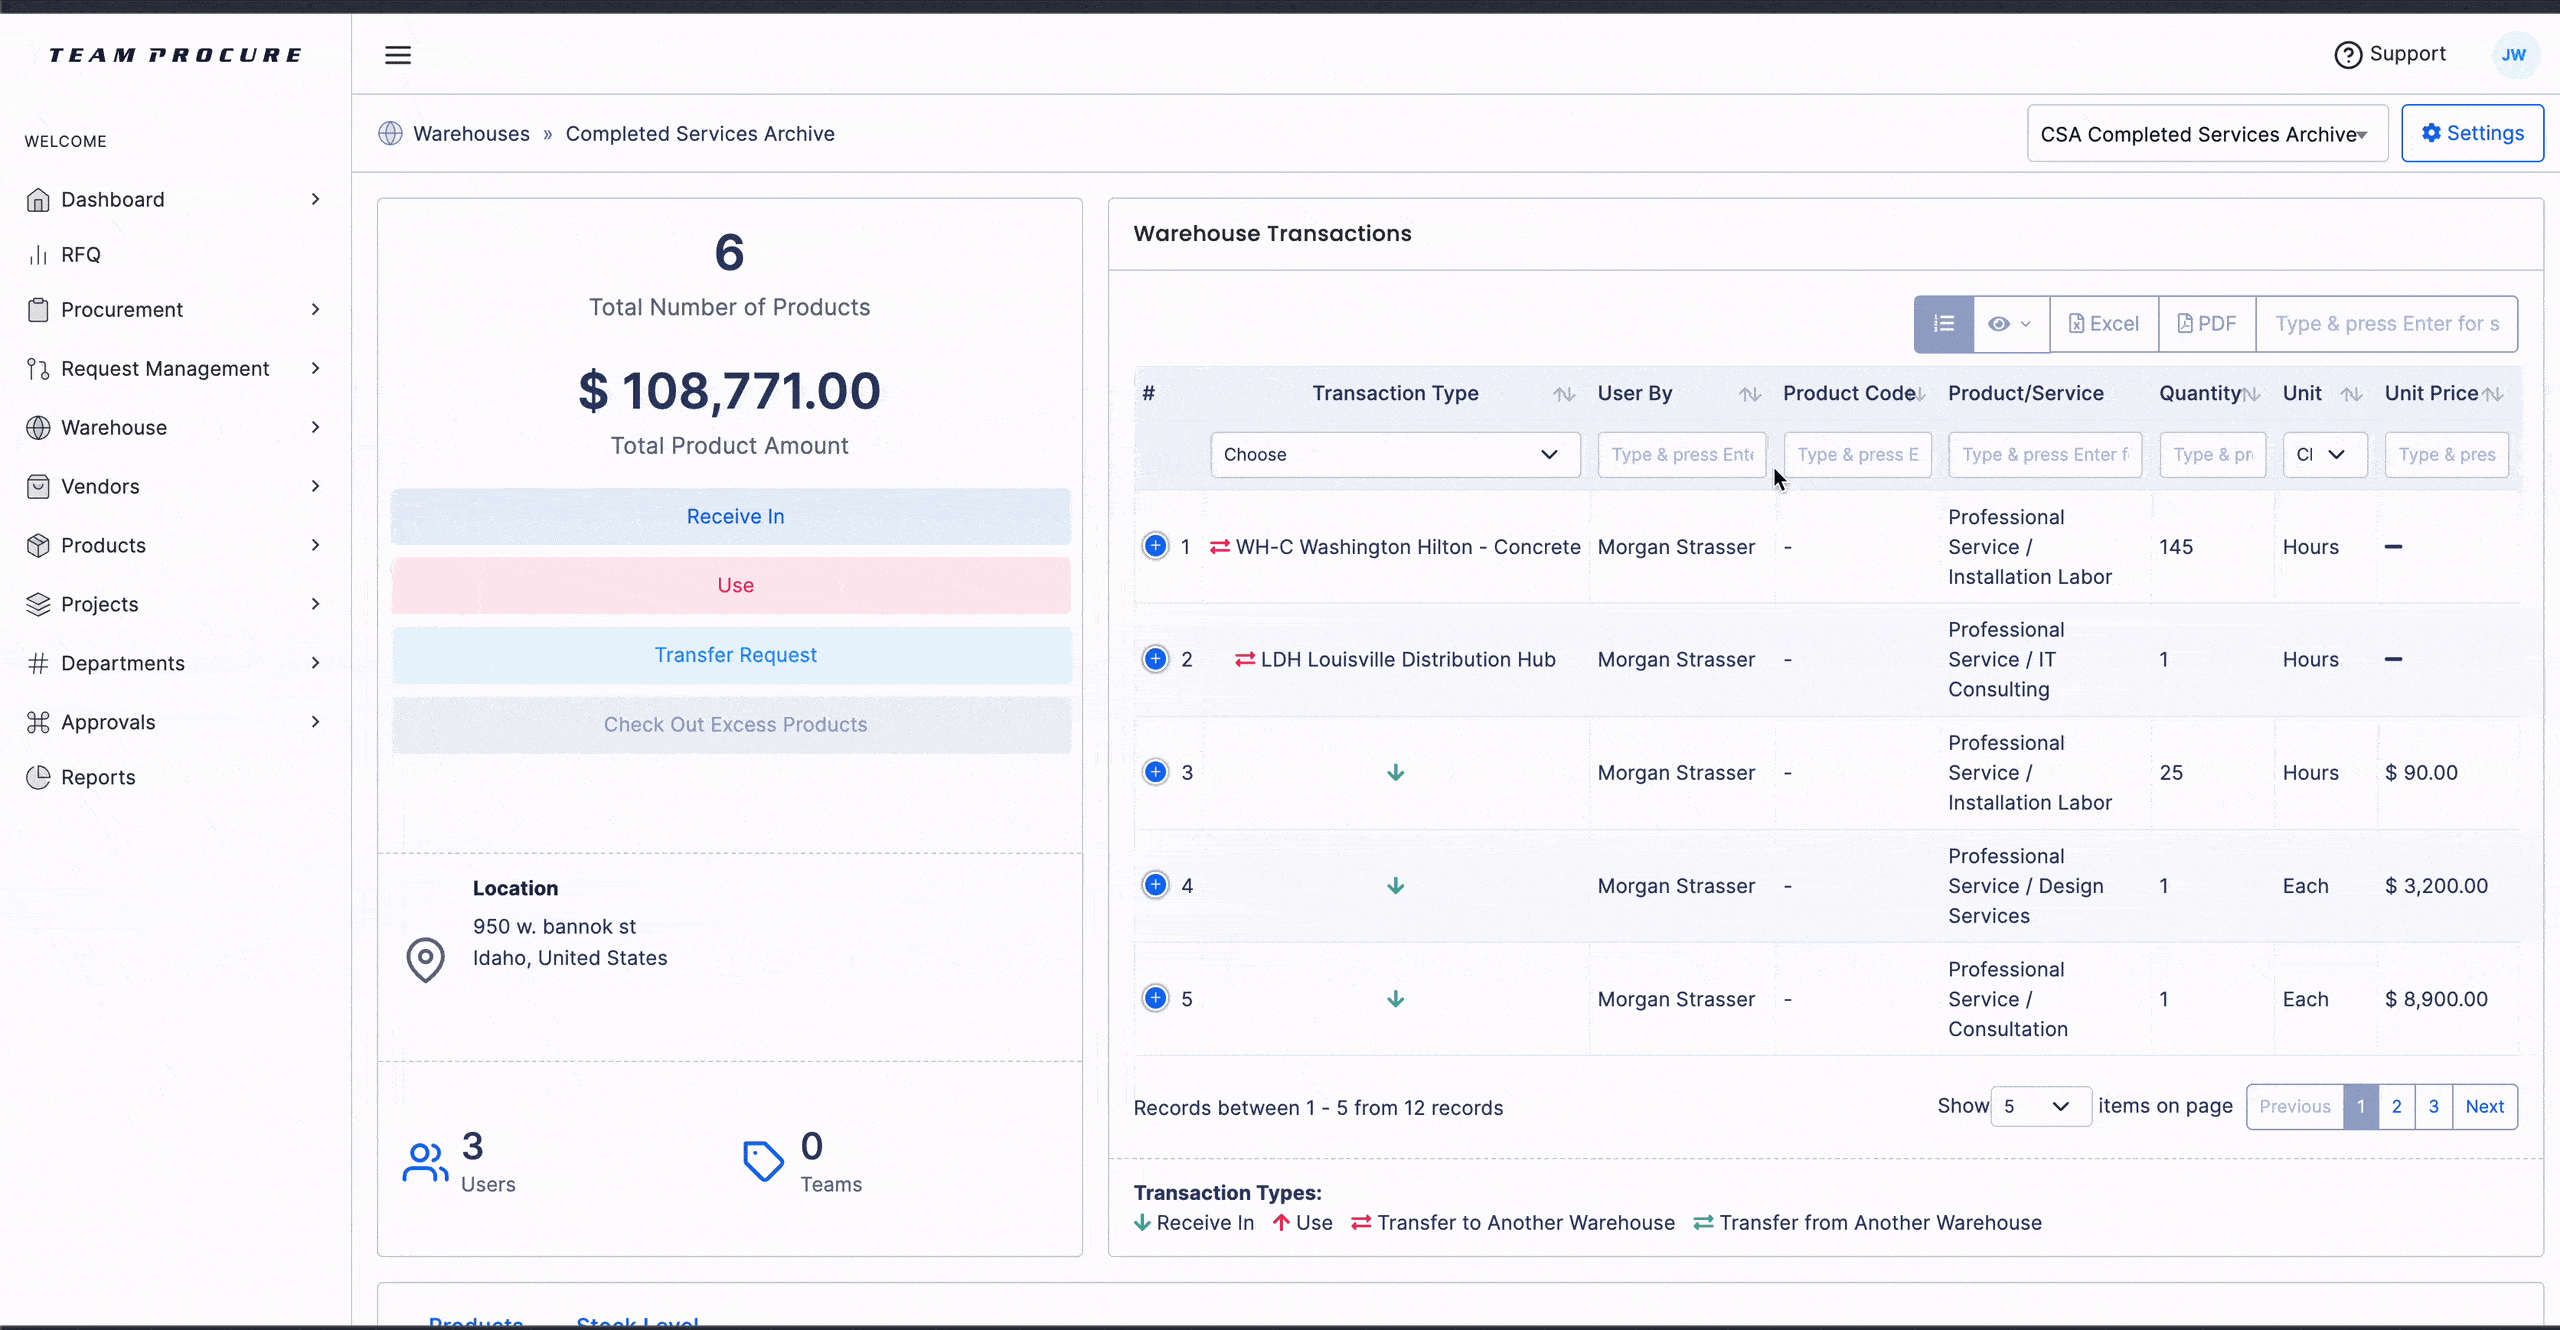
Task: Focus the Quantity filter field
Action: coord(2213,455)
